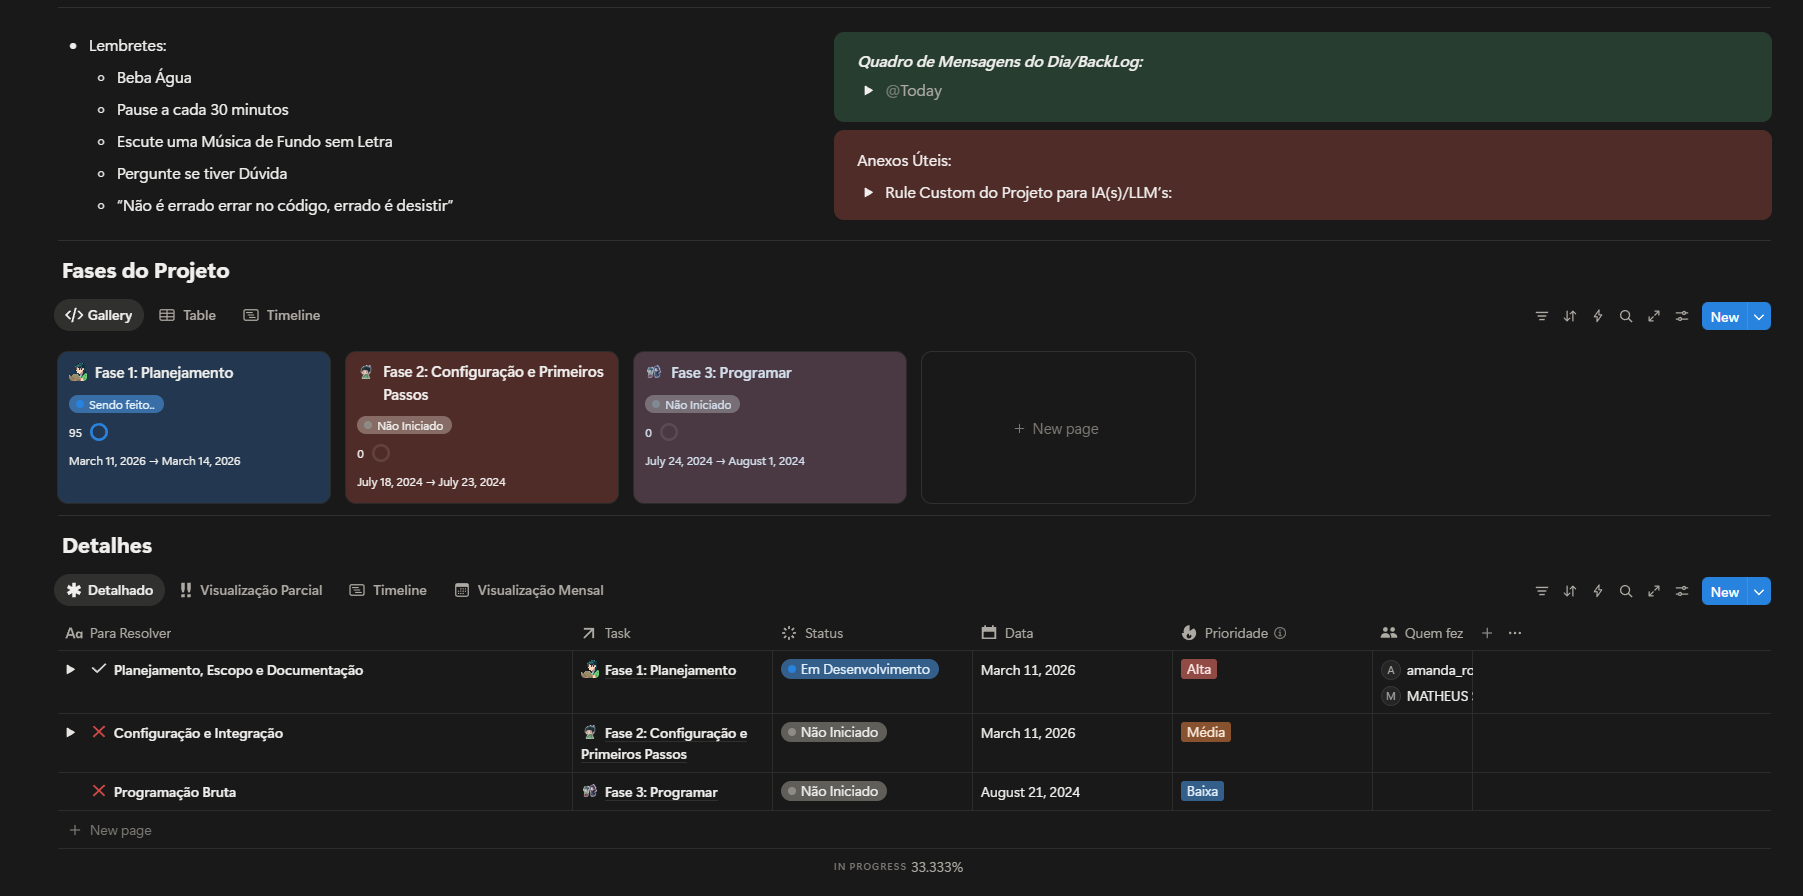
Task: Select the Visualização Mensal tab
Action: [x=529, y=590]
